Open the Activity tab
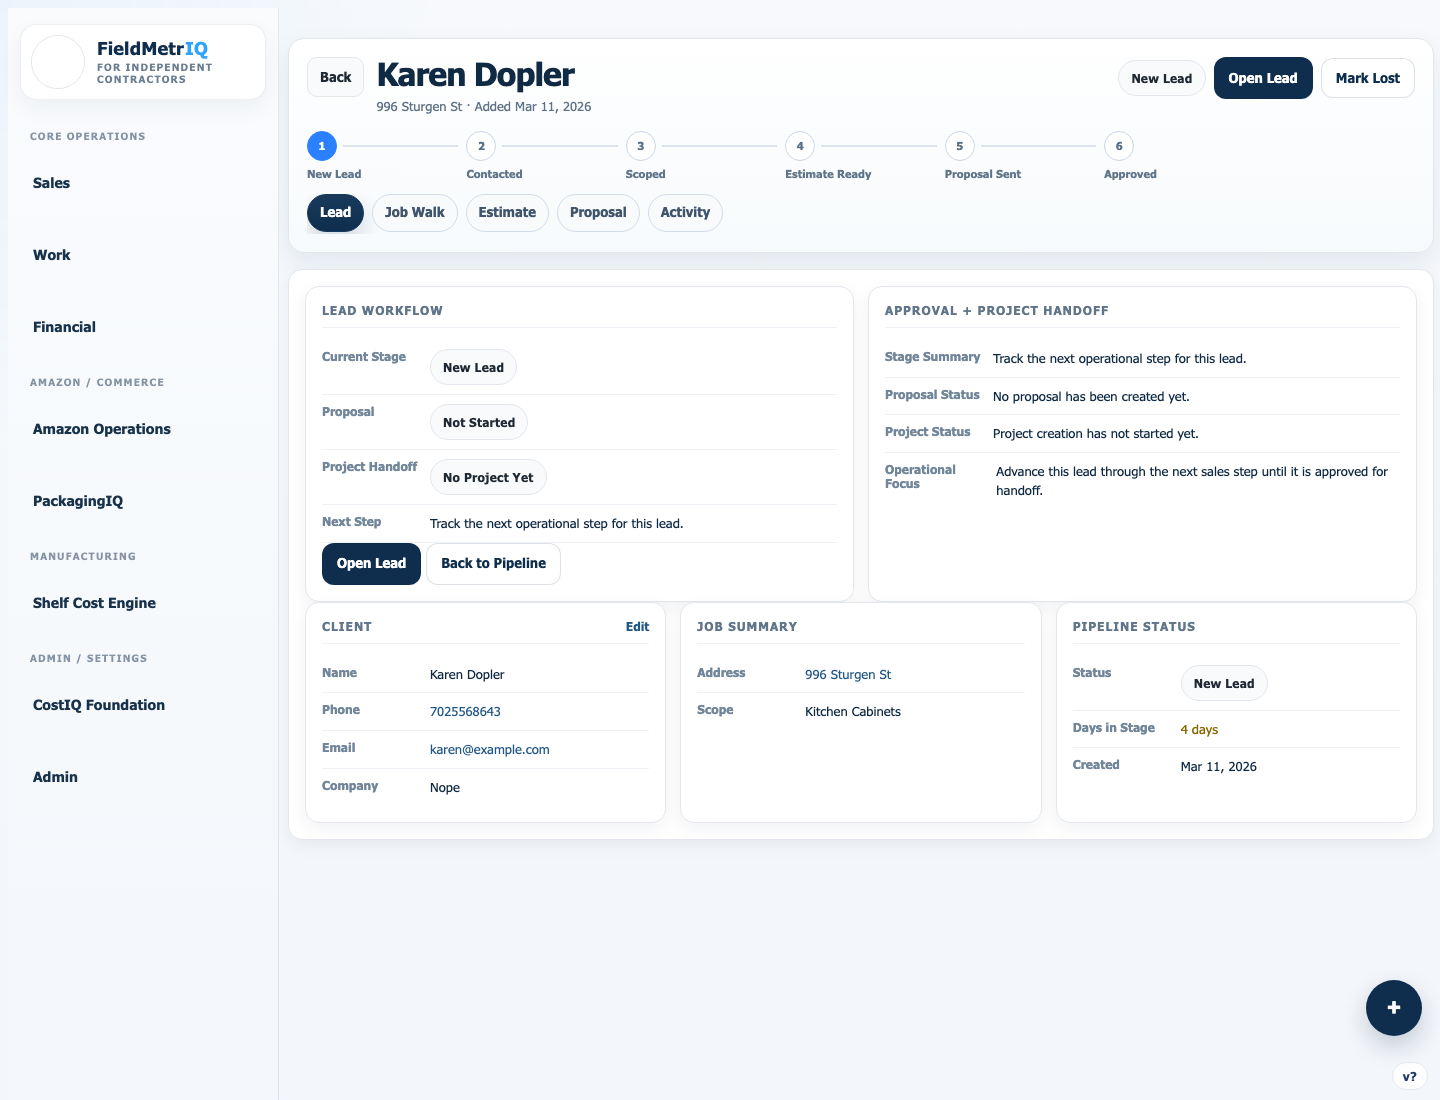Image resolution: width=1440 pixels, height=1100 pixels. (x=685, y=212)
